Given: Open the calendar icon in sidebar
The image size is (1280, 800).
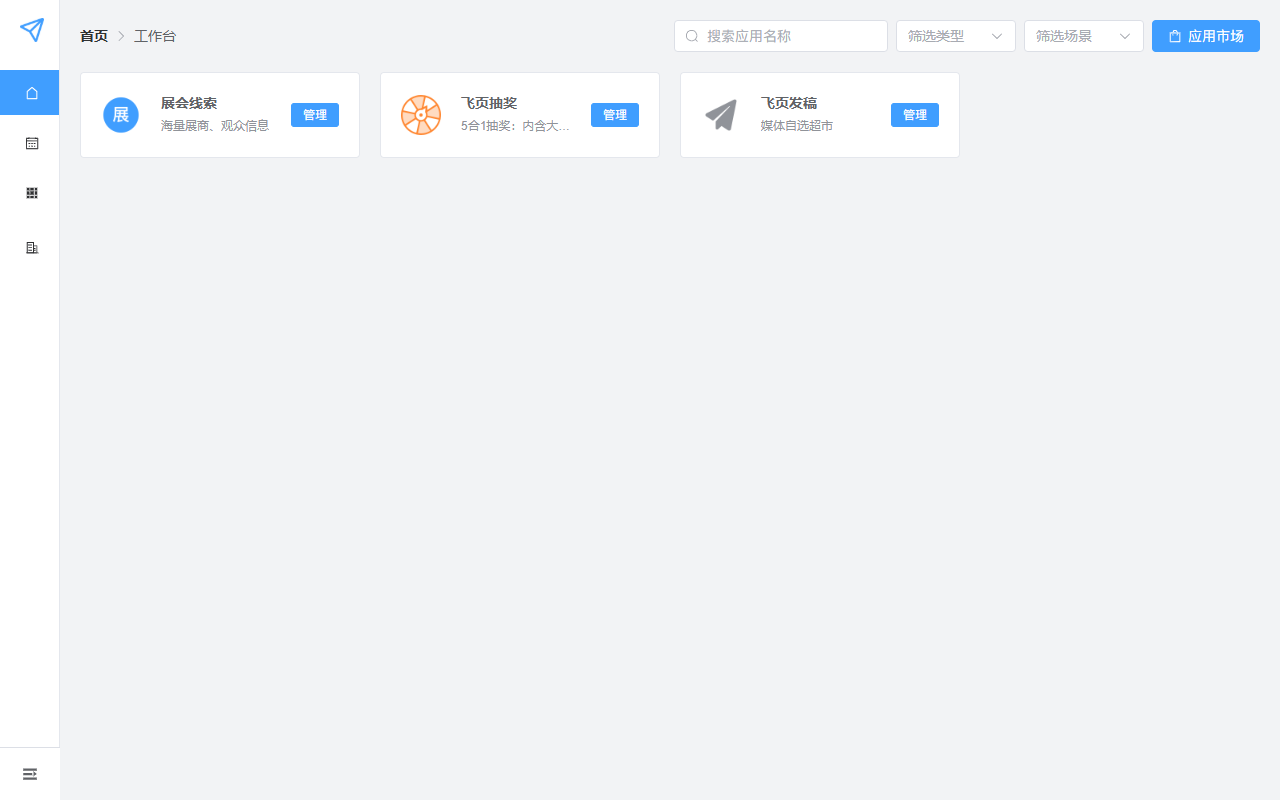Looking at the screenshot, I should 32,143.
